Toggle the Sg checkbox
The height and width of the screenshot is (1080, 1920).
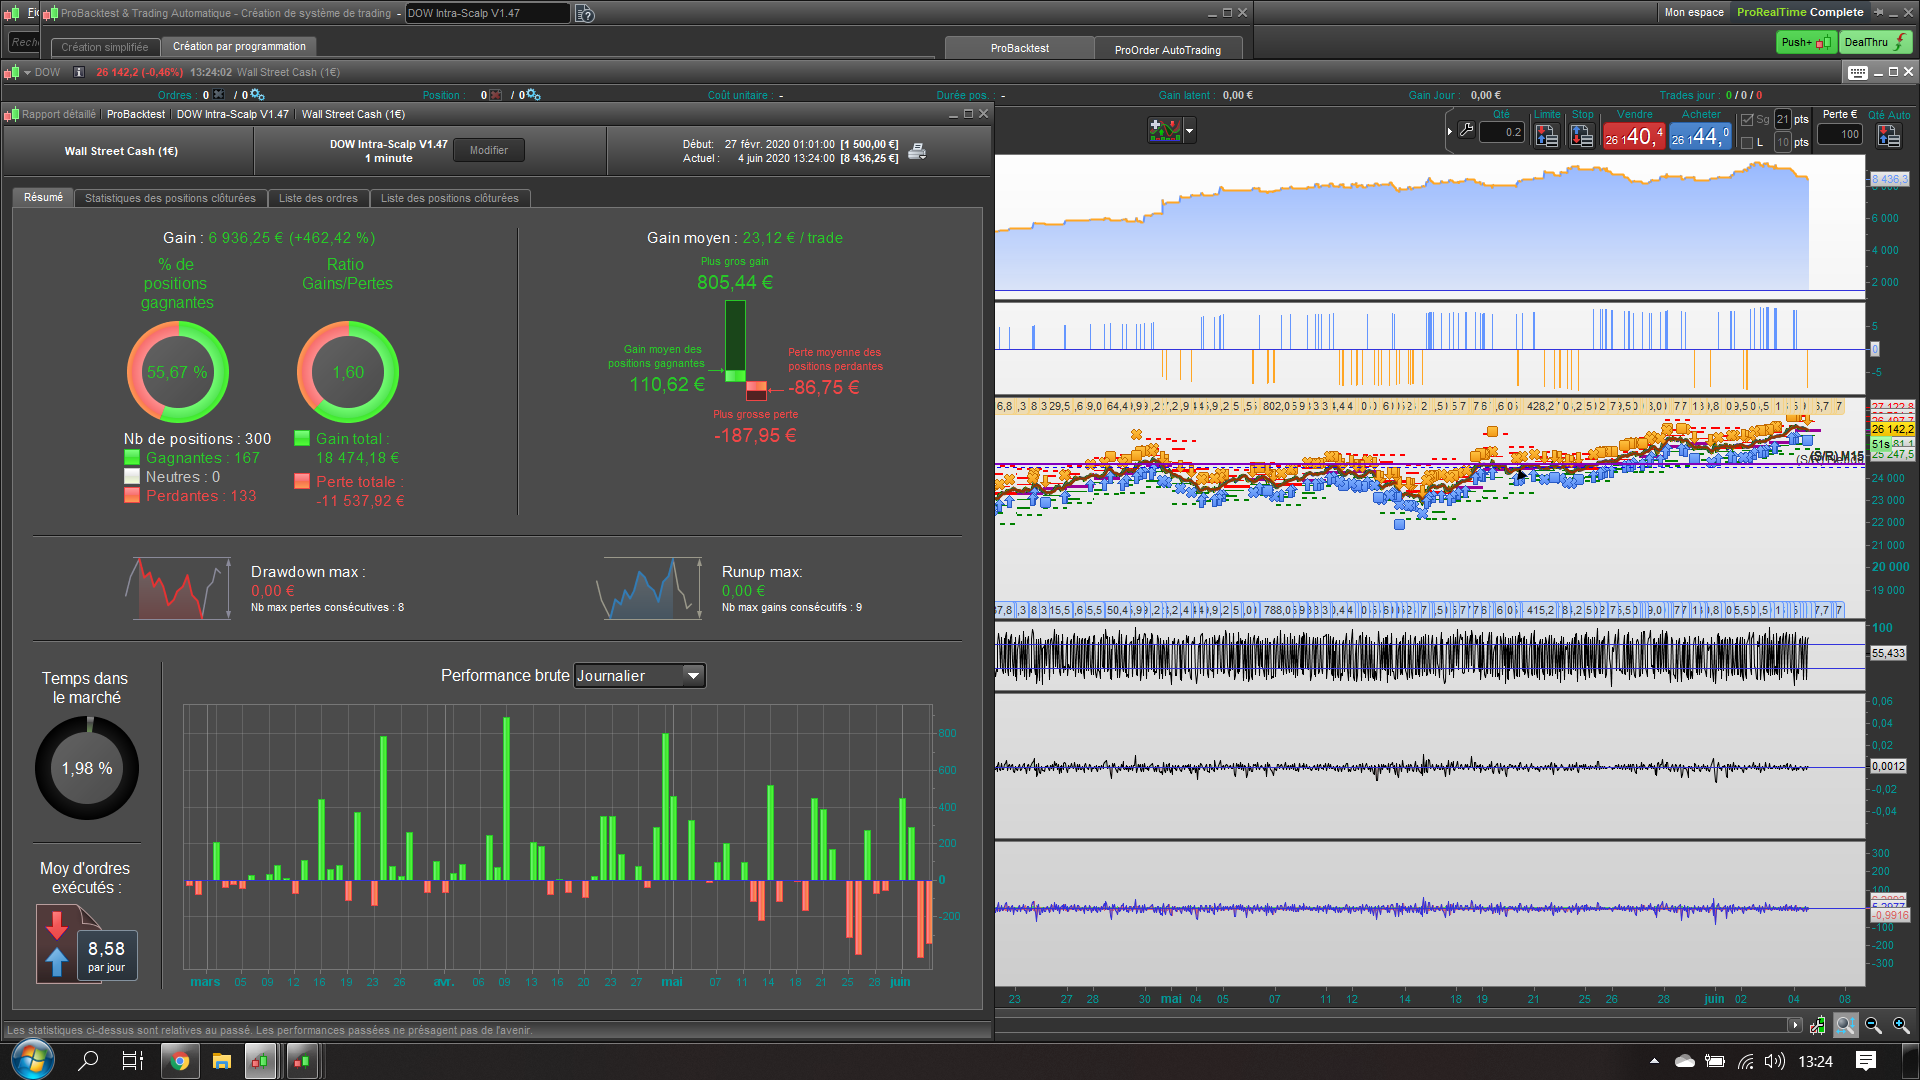click(x=1748, y=120)
